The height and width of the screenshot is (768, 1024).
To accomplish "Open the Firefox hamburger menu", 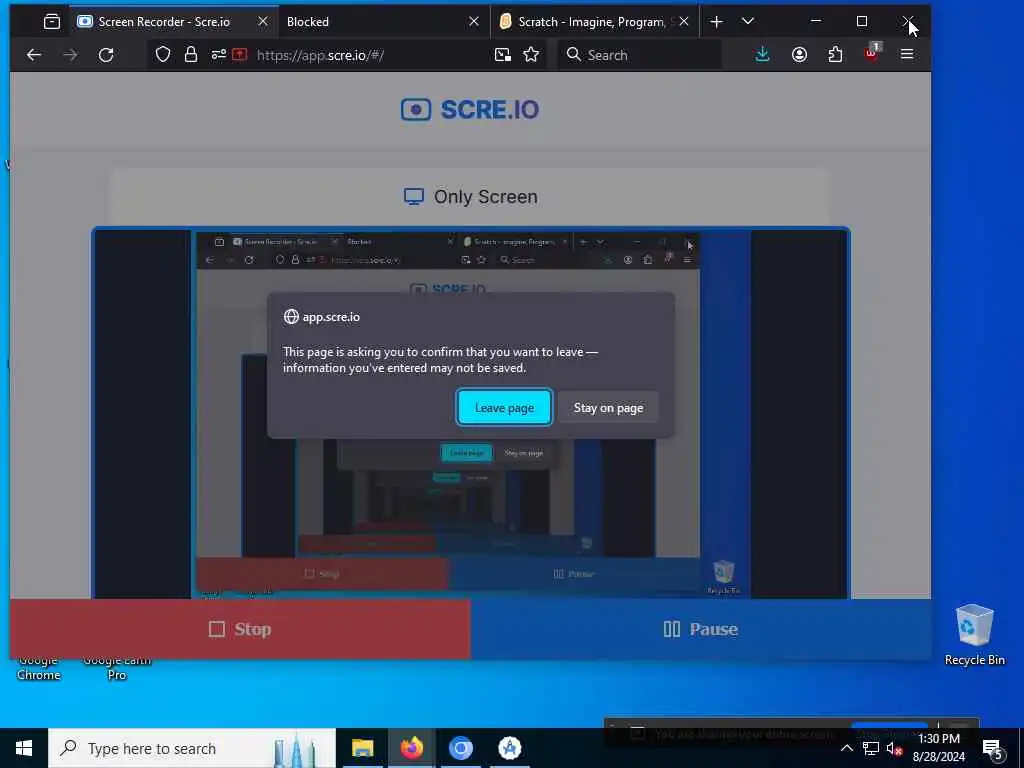I will (x=907, y=55).
